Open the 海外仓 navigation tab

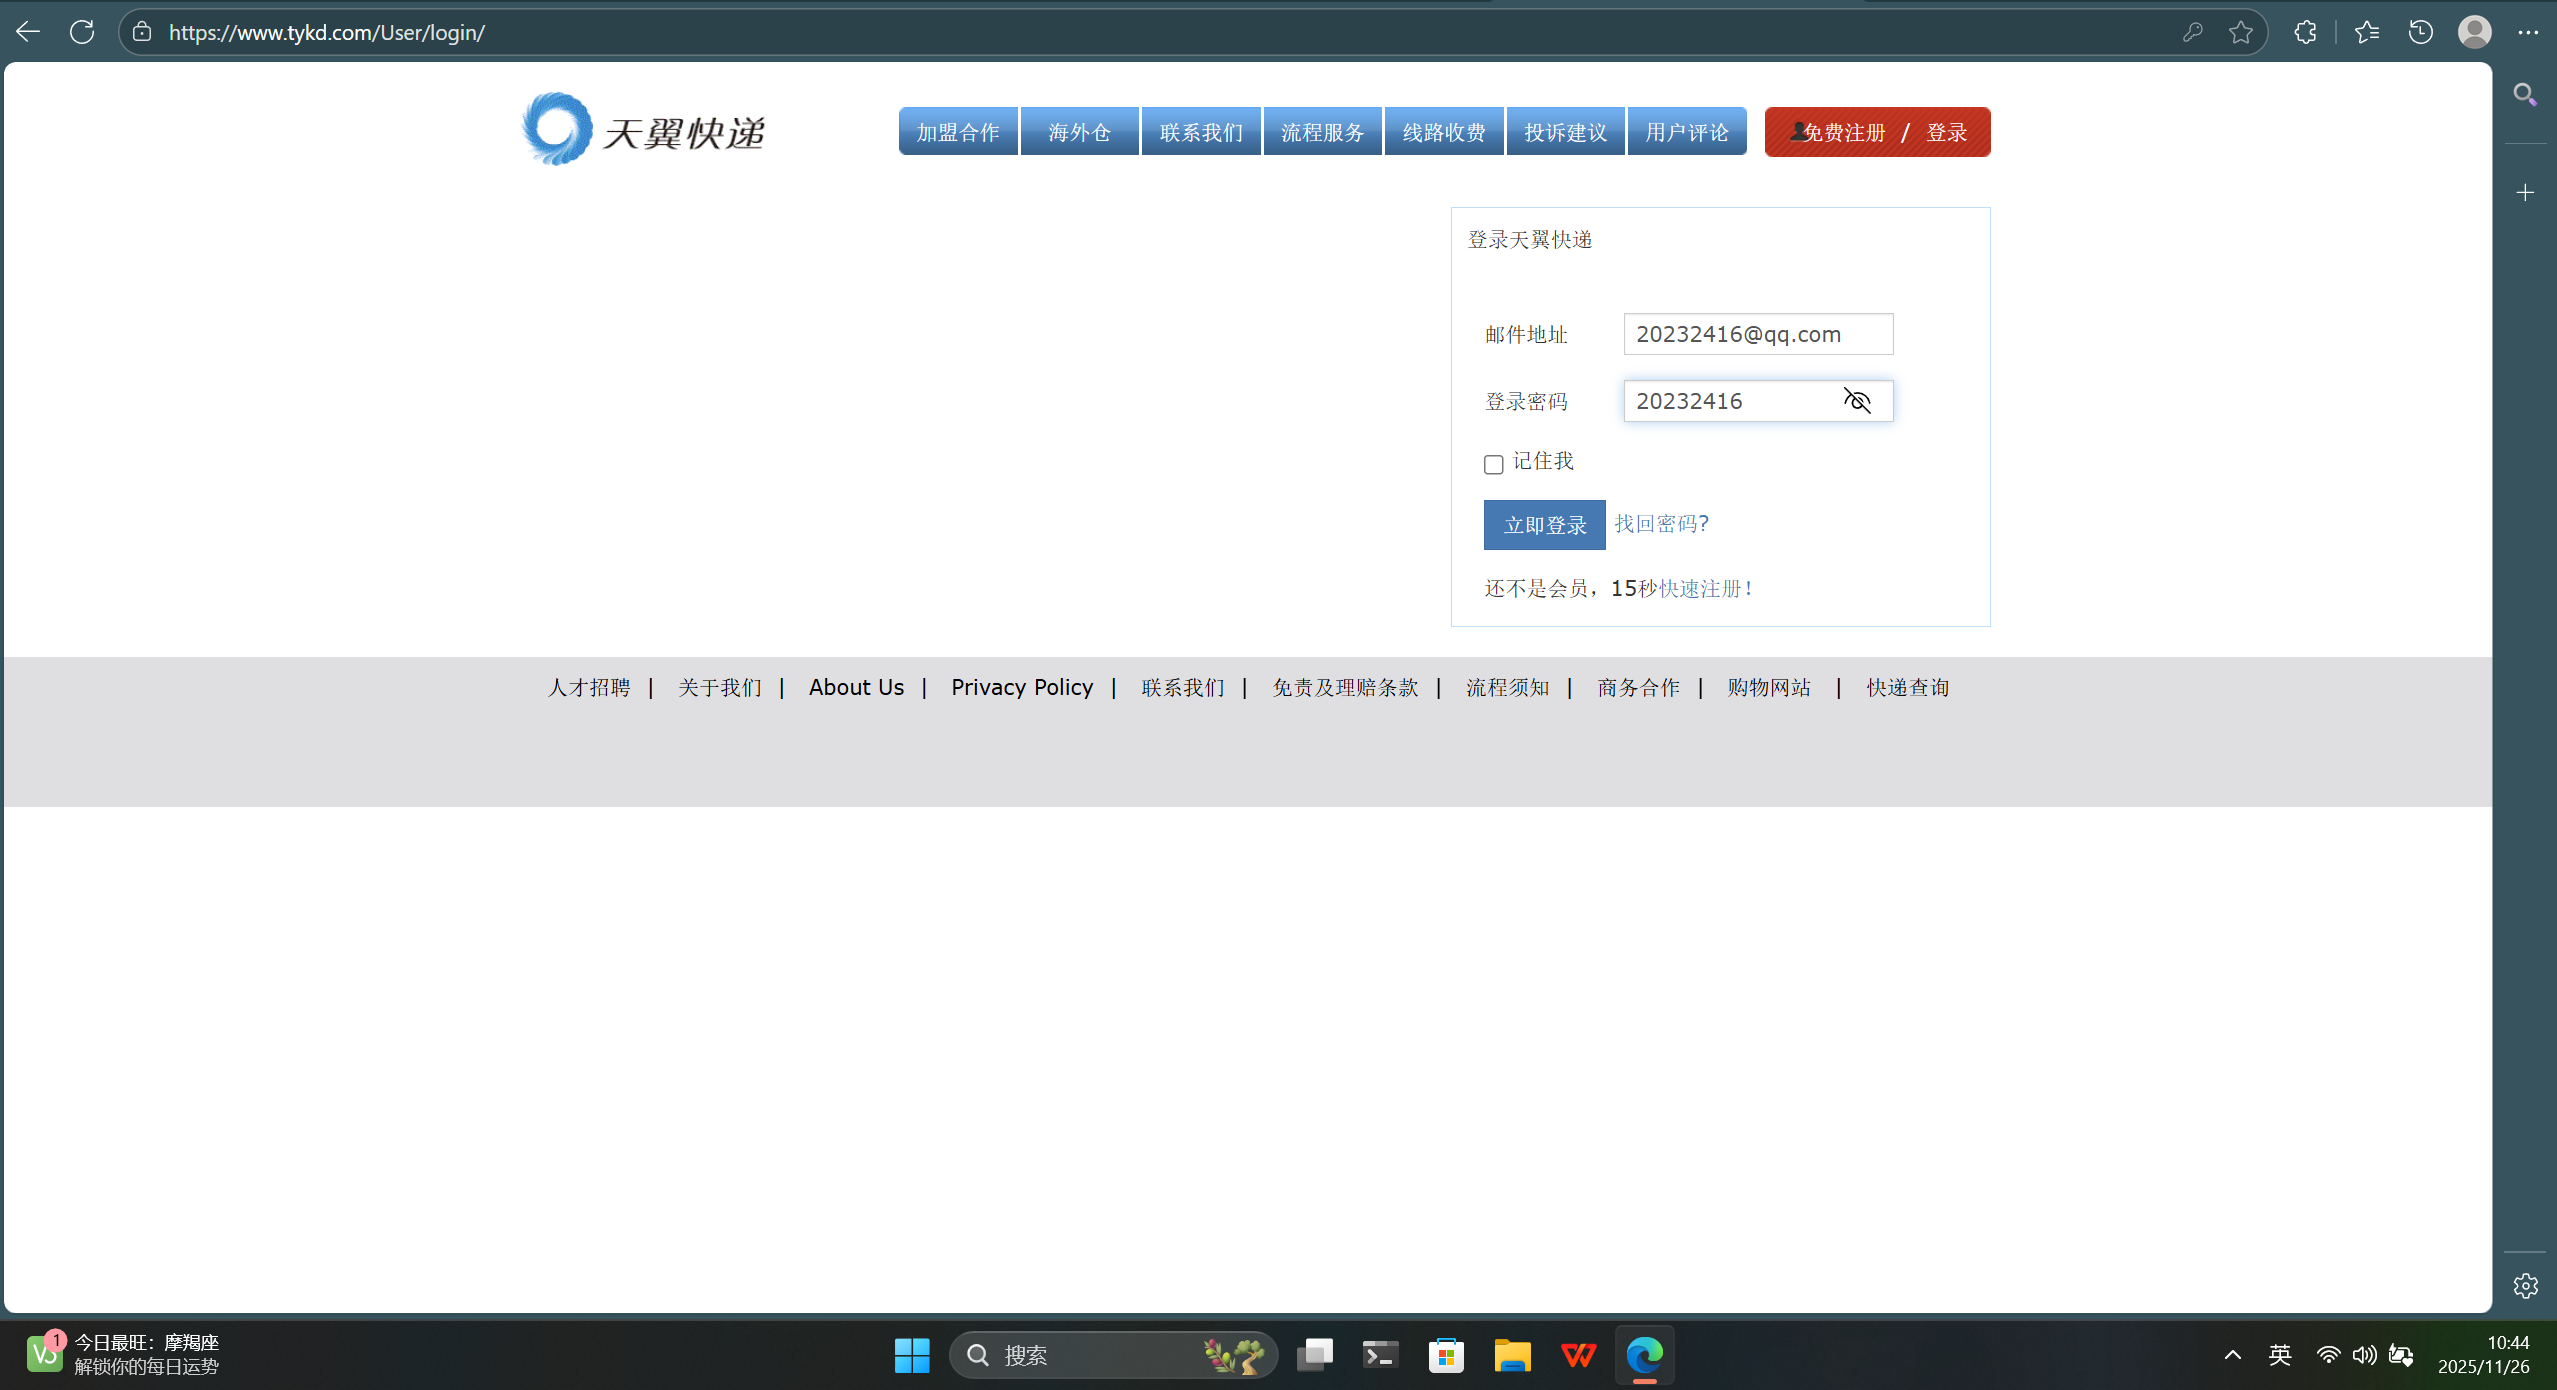(1079, 132)
